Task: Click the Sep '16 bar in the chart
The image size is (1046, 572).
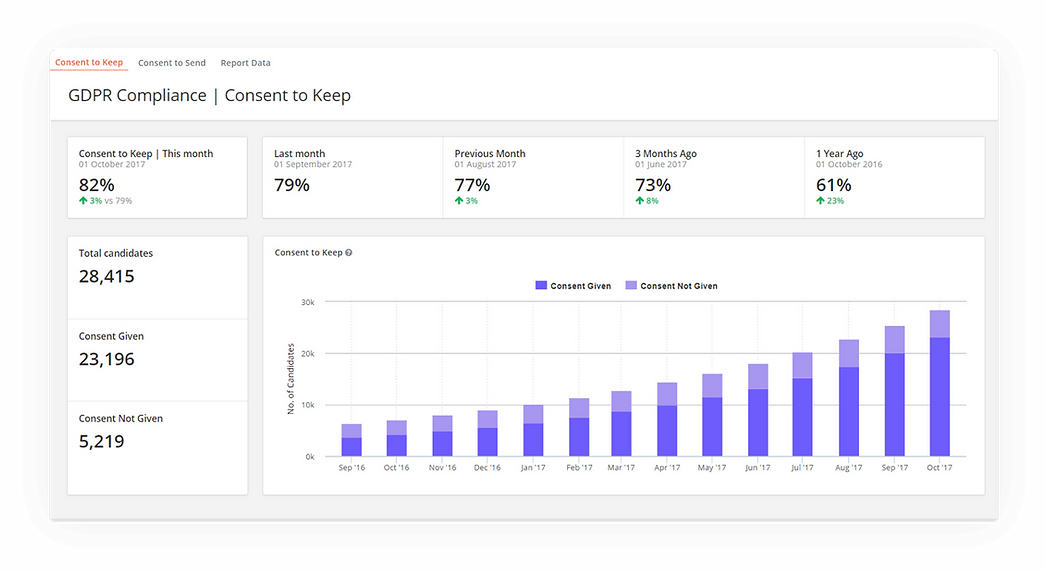Action: click(352, 440)
